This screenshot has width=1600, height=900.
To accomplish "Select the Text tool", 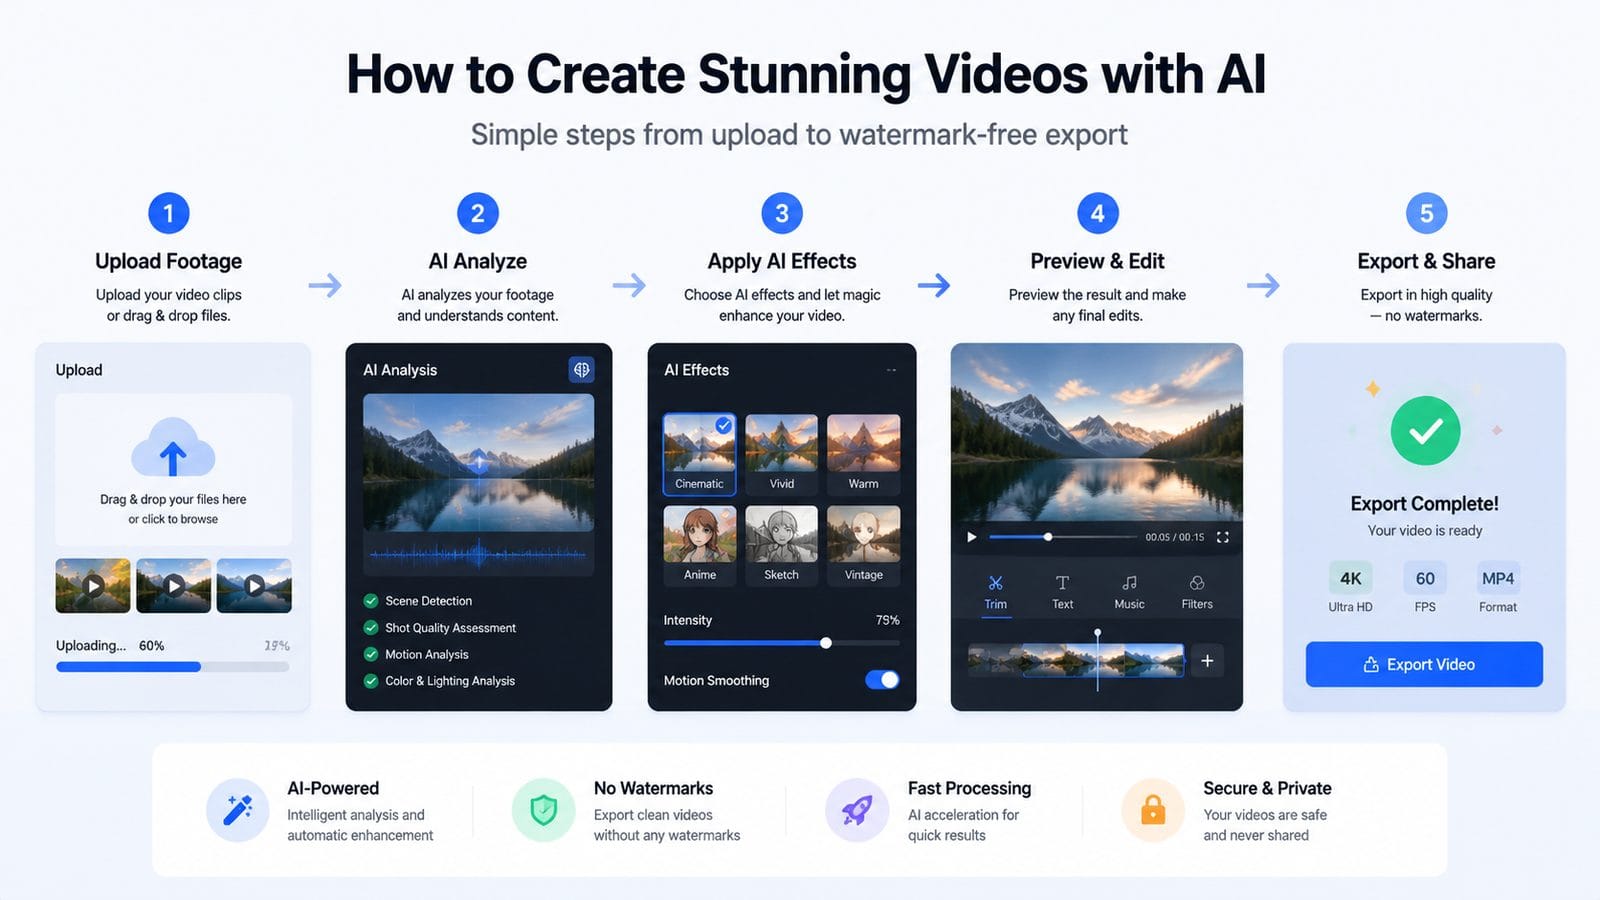I will point(1062,592).
